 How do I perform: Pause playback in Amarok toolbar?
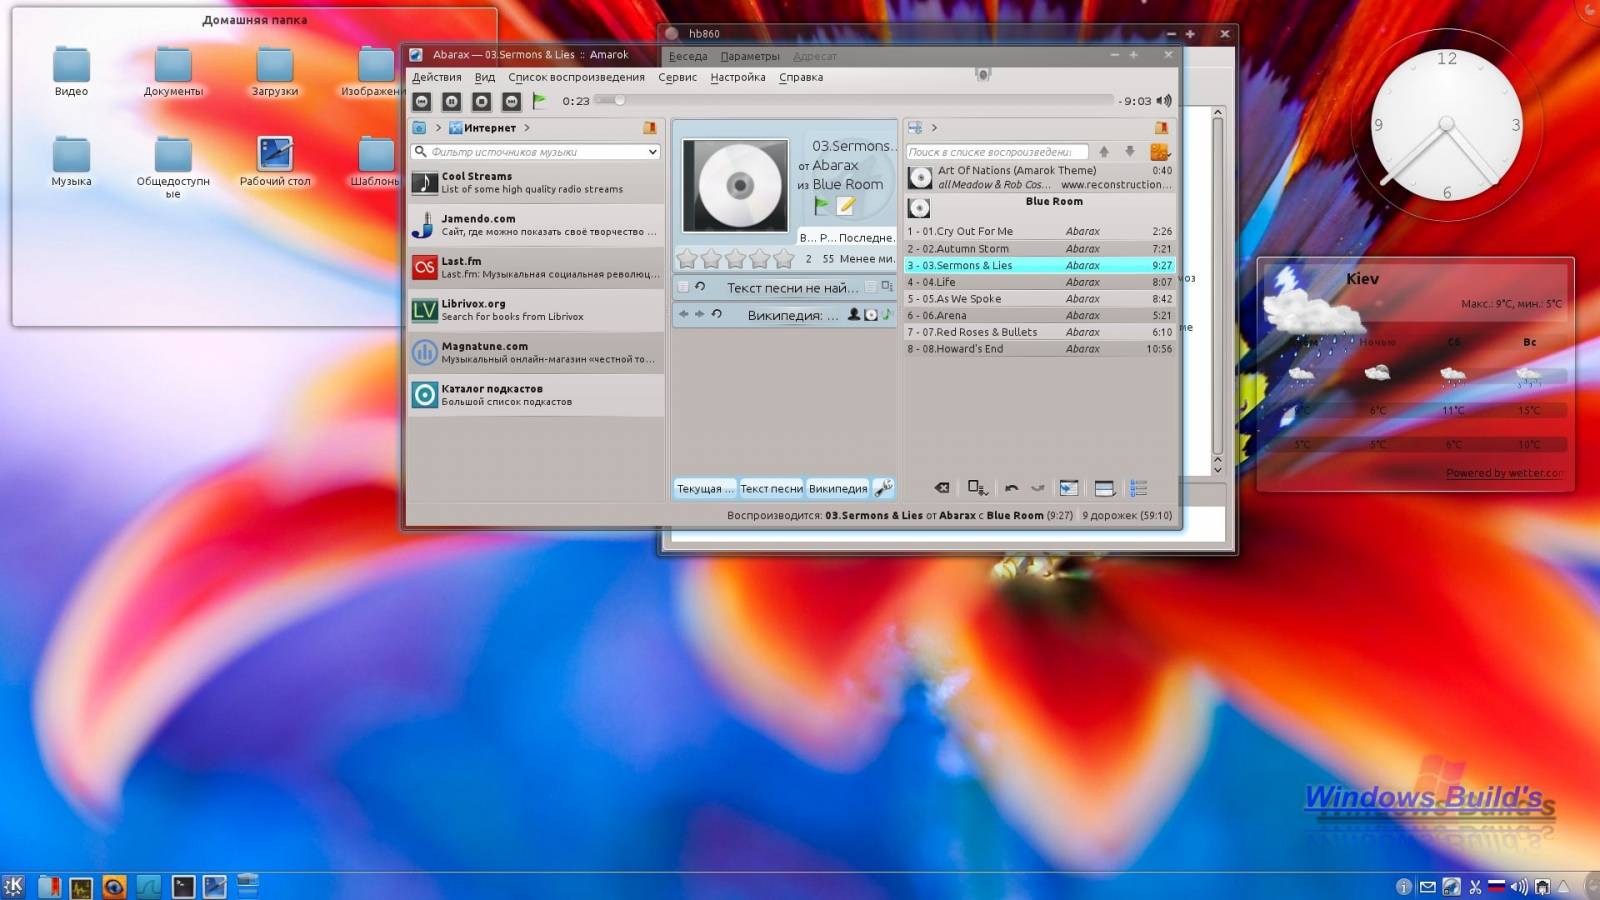pyautogui.click(x=452, y=101)
